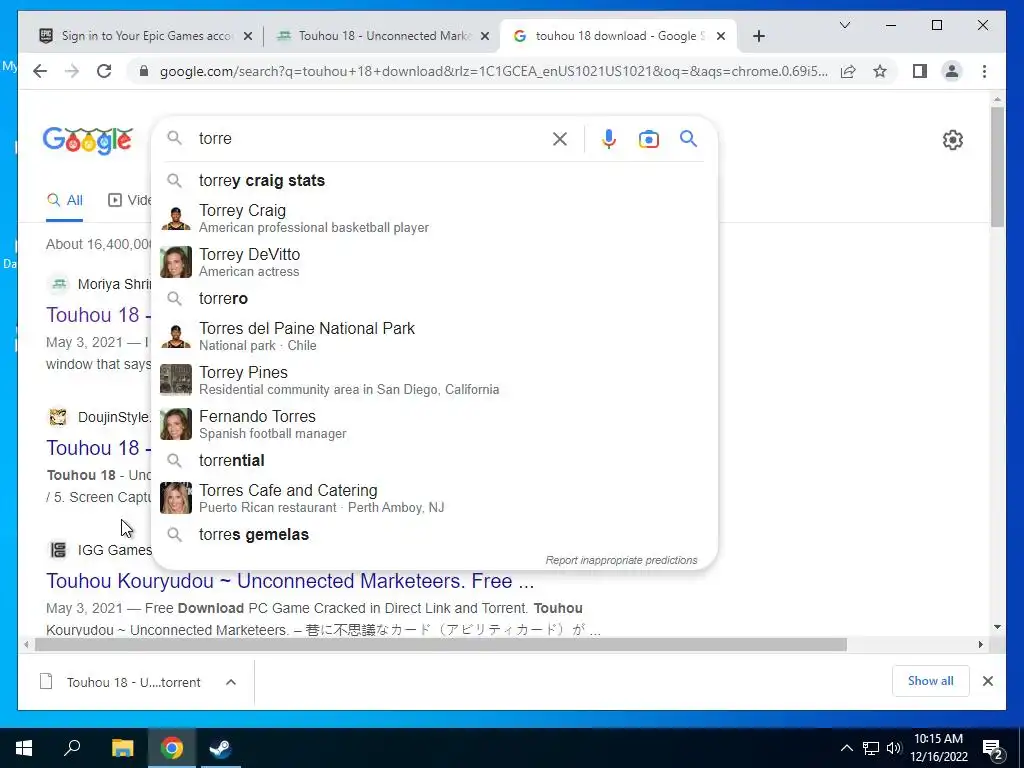
Task: Choose the torrey craig stats suggestion
Action: [434, 180]
